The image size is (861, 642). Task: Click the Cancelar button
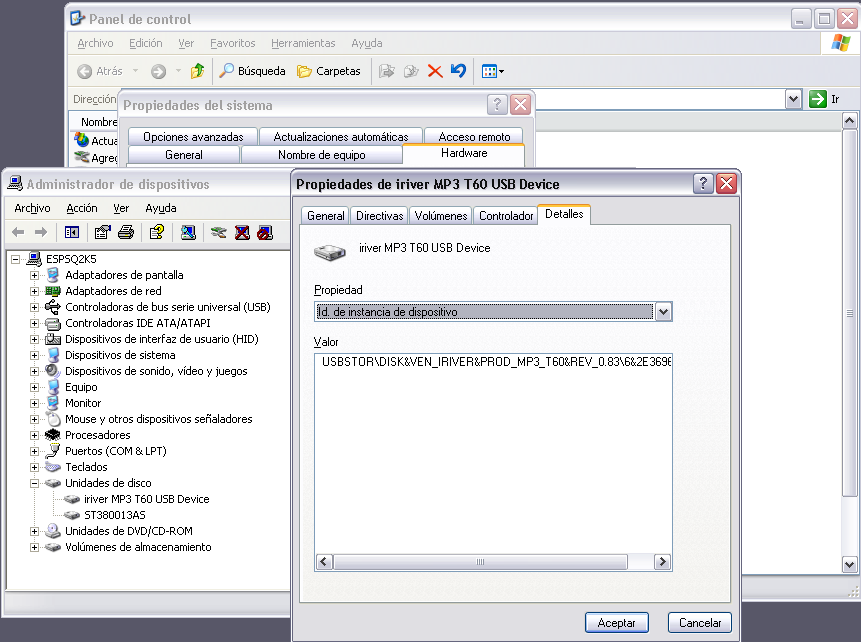[700, 623]
